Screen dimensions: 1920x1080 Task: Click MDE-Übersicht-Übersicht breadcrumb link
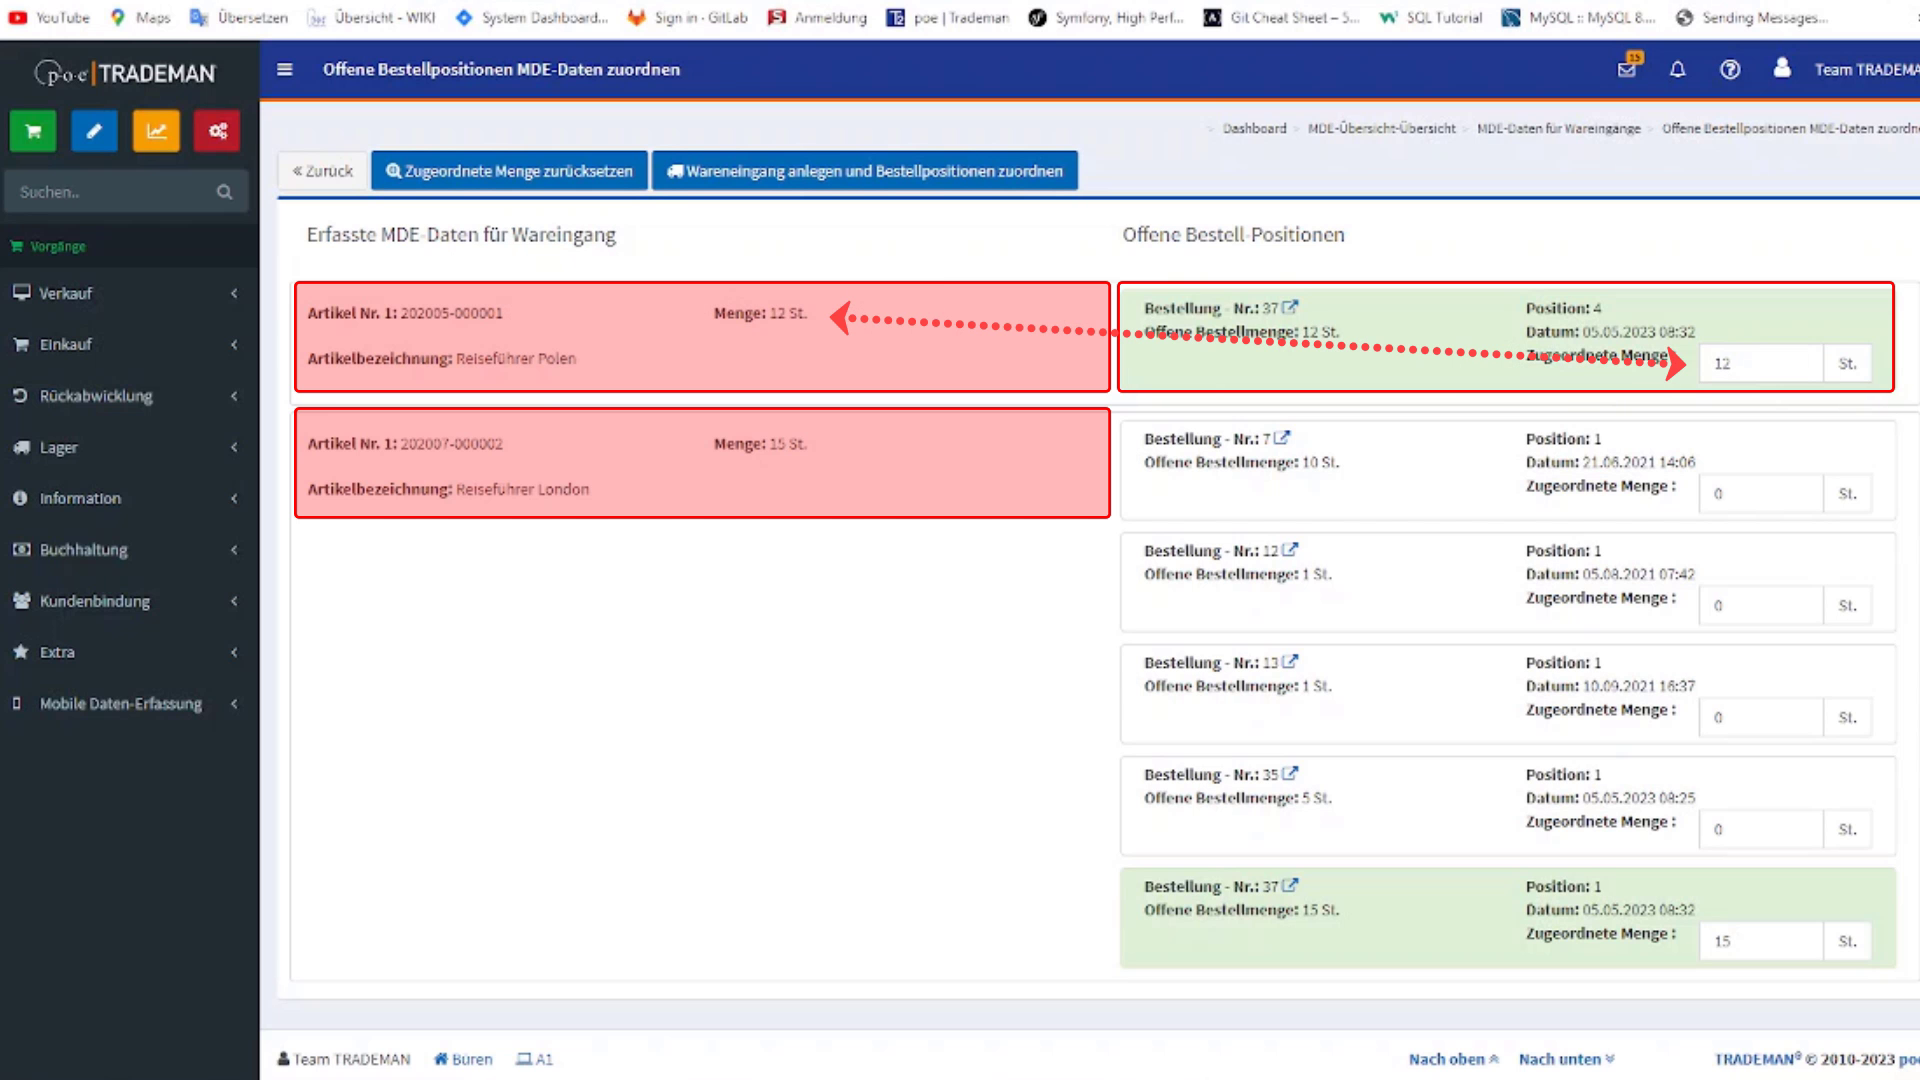pos(1381,128)
